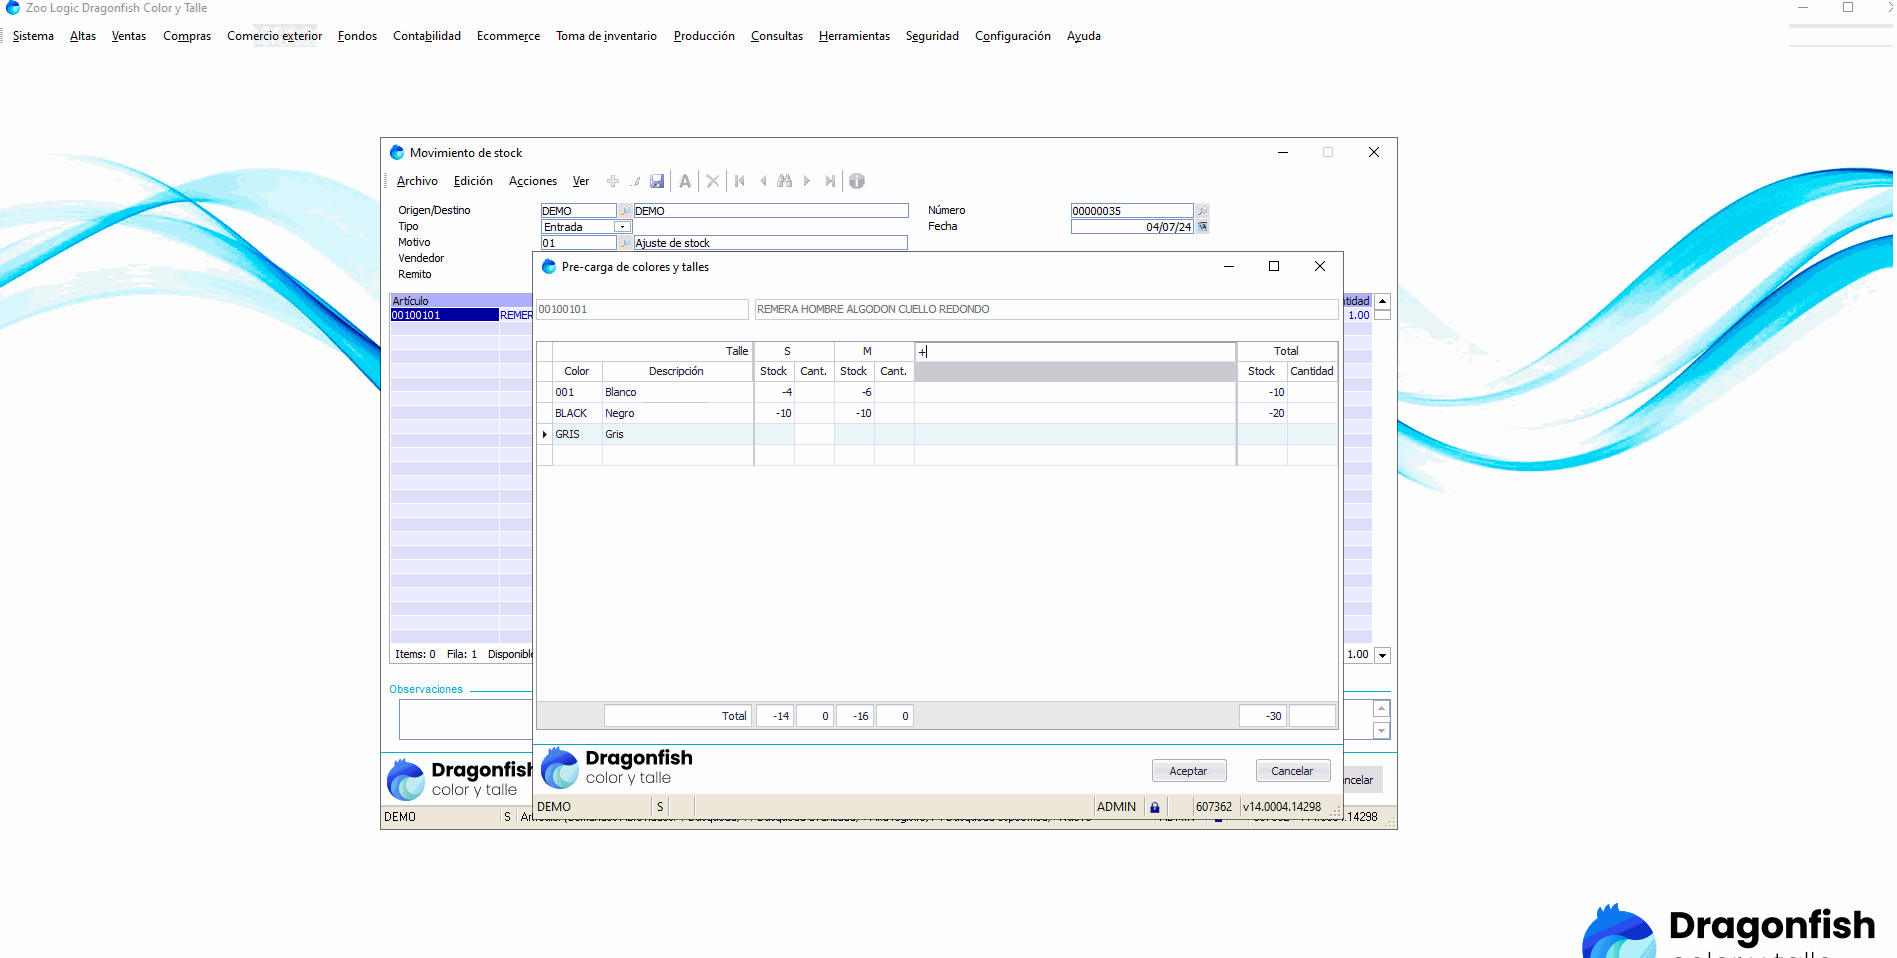Click the Cancelar button in dialog
The width and height of the screenshot is (1897, 958).
(1292, 771)
